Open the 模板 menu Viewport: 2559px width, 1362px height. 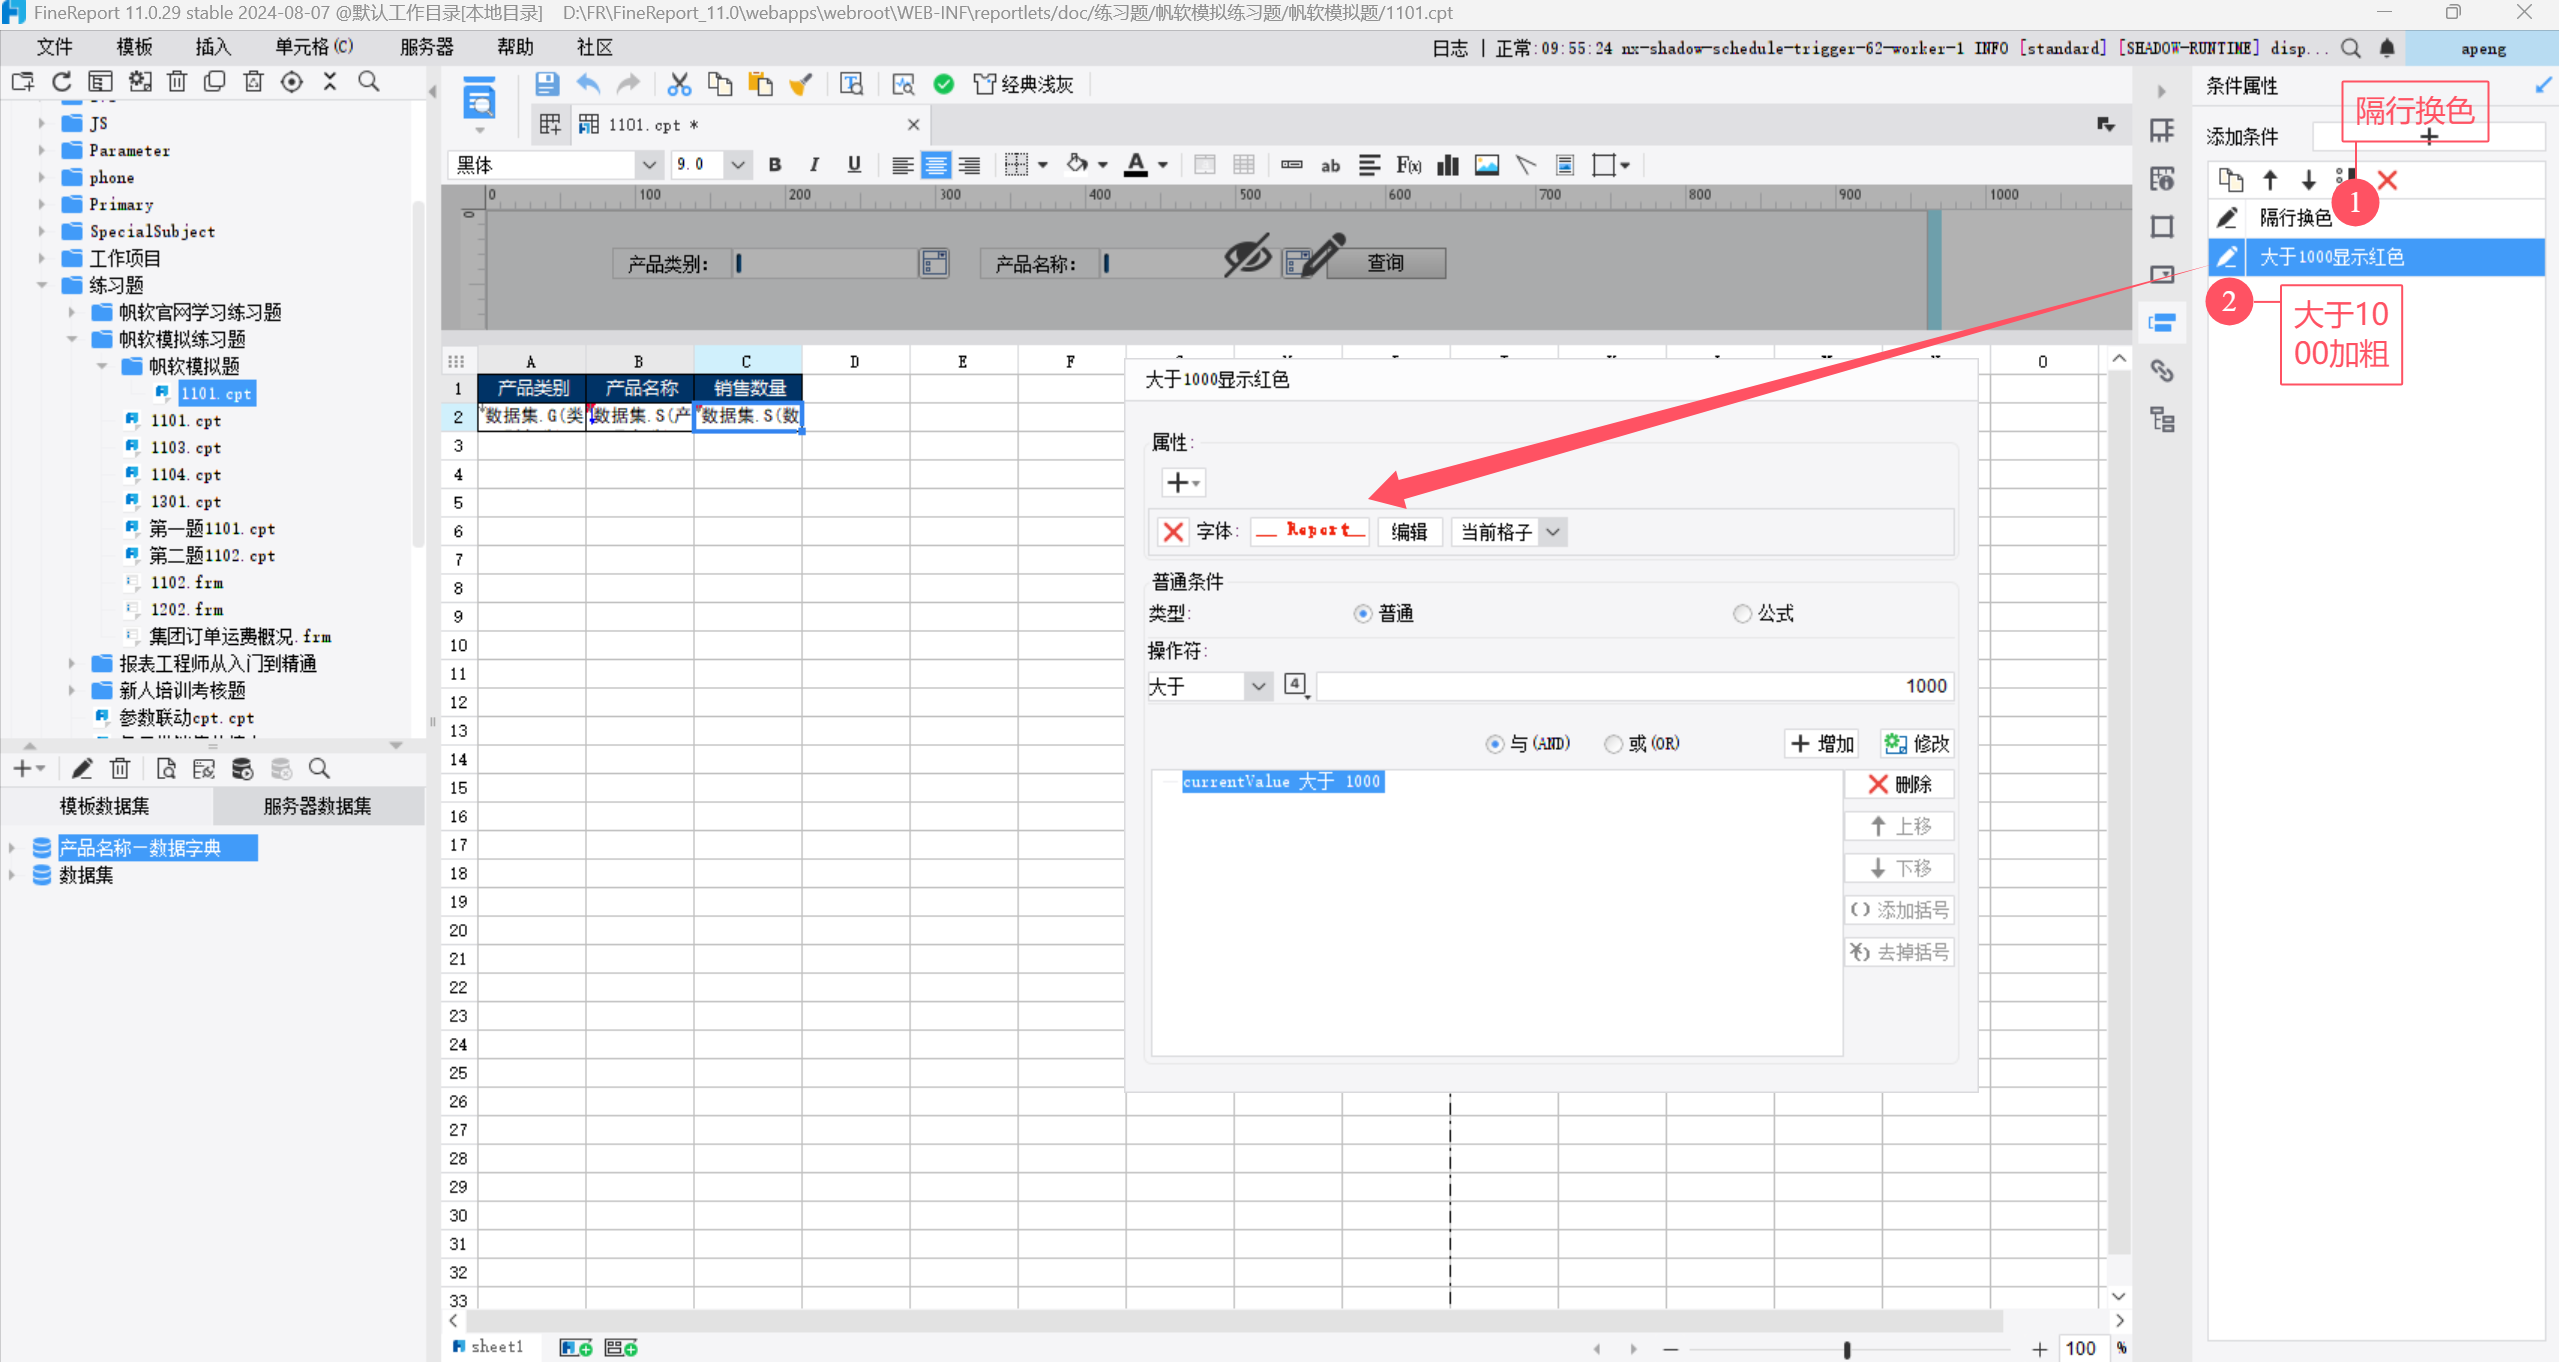[134, 47]
